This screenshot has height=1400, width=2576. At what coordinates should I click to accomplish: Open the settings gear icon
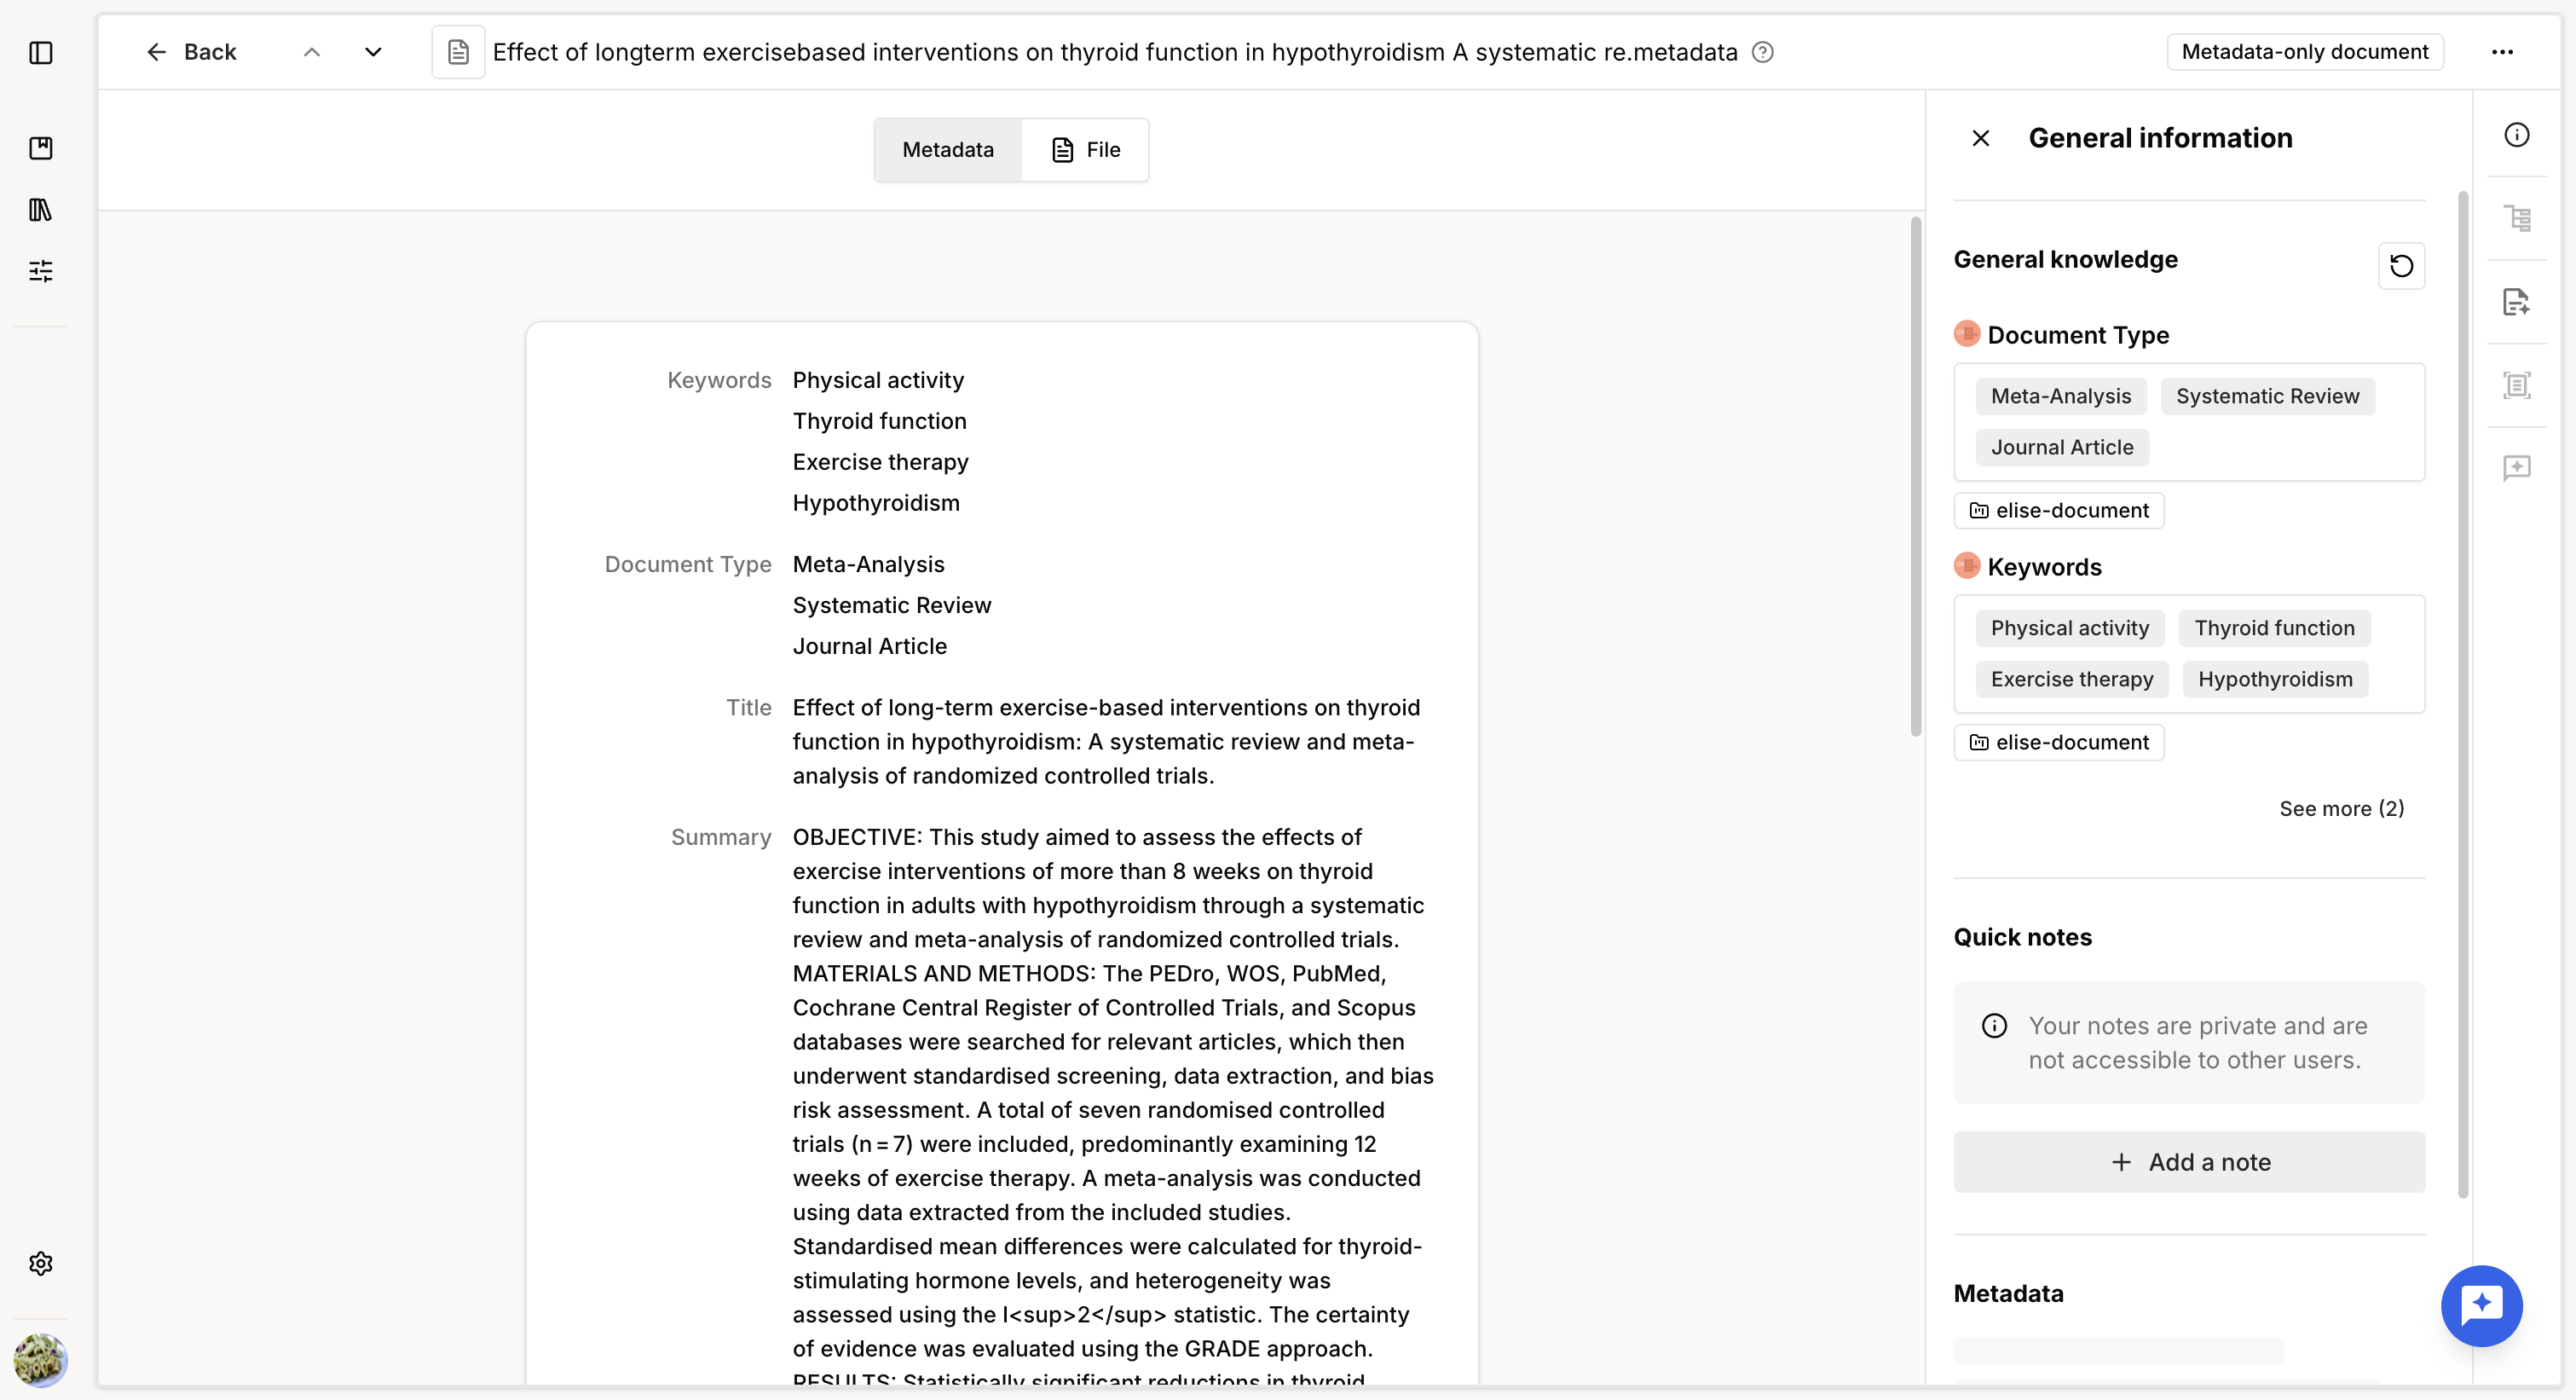[41, 1263]
